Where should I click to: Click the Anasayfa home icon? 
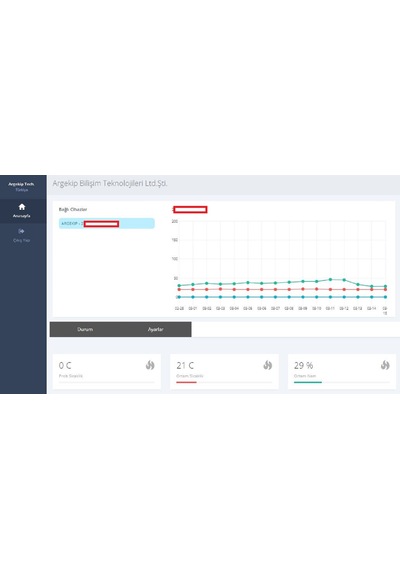[x=22, y=207]
